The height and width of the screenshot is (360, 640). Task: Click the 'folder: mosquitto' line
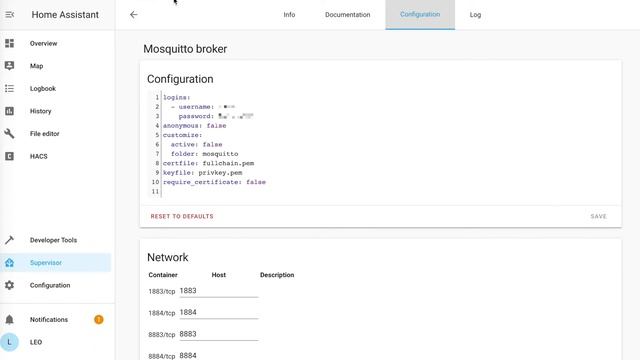[x=204, y=154]
